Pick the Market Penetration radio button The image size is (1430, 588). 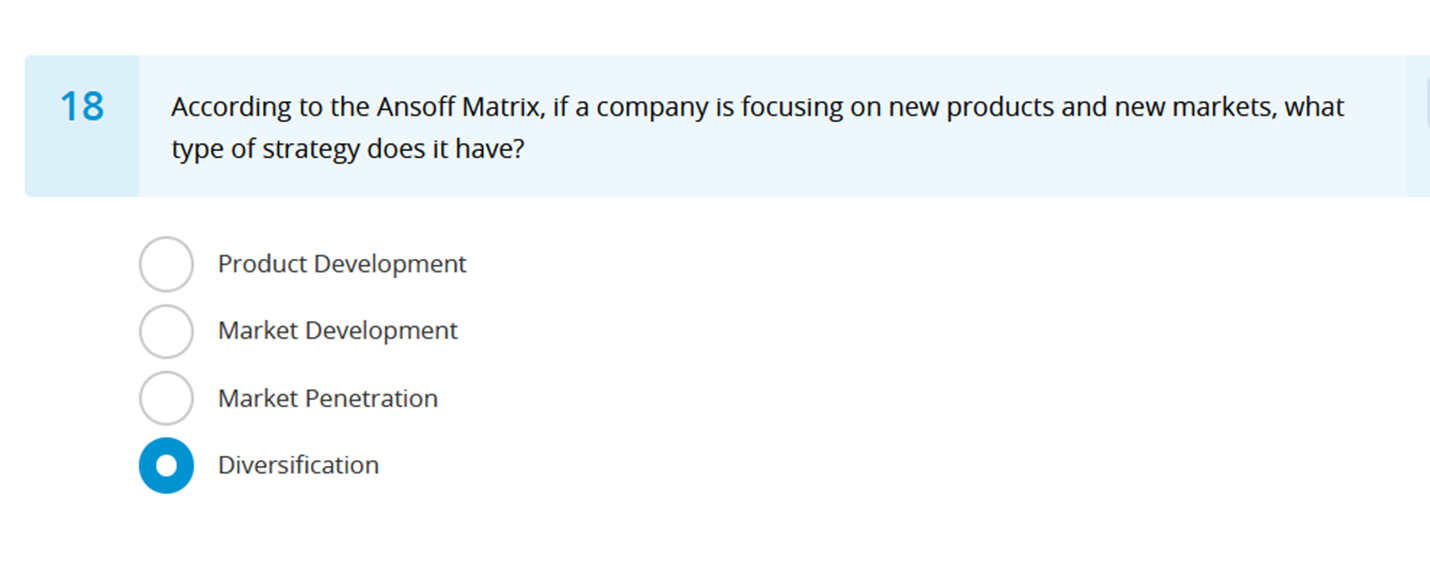click(166, 398)
